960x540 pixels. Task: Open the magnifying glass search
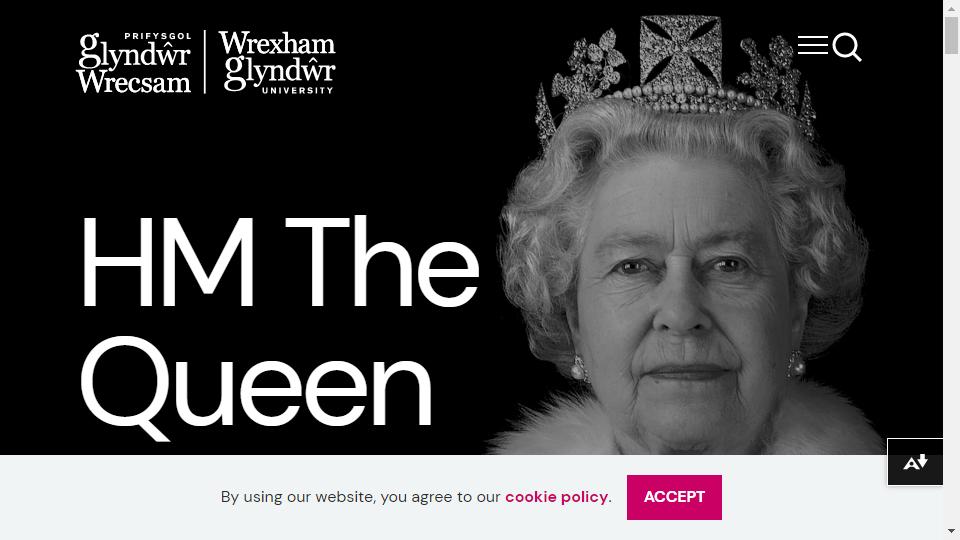pos(847,47)
